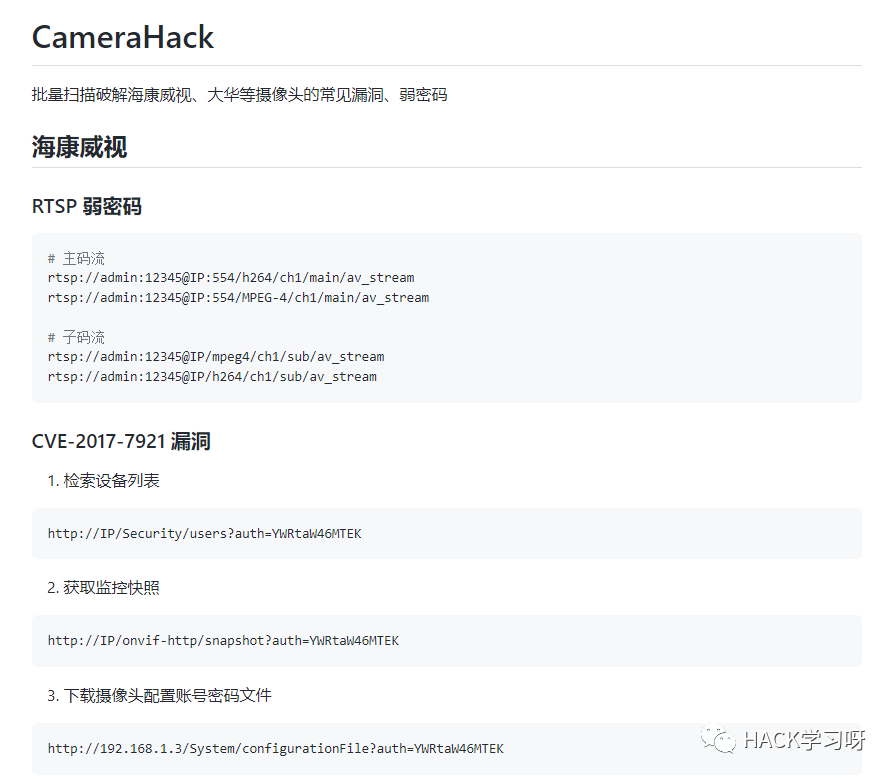894x779 pixels.
Task: Click the h264/ch1/sub/av_stream RTSP line
Action: tap(212, 377)
